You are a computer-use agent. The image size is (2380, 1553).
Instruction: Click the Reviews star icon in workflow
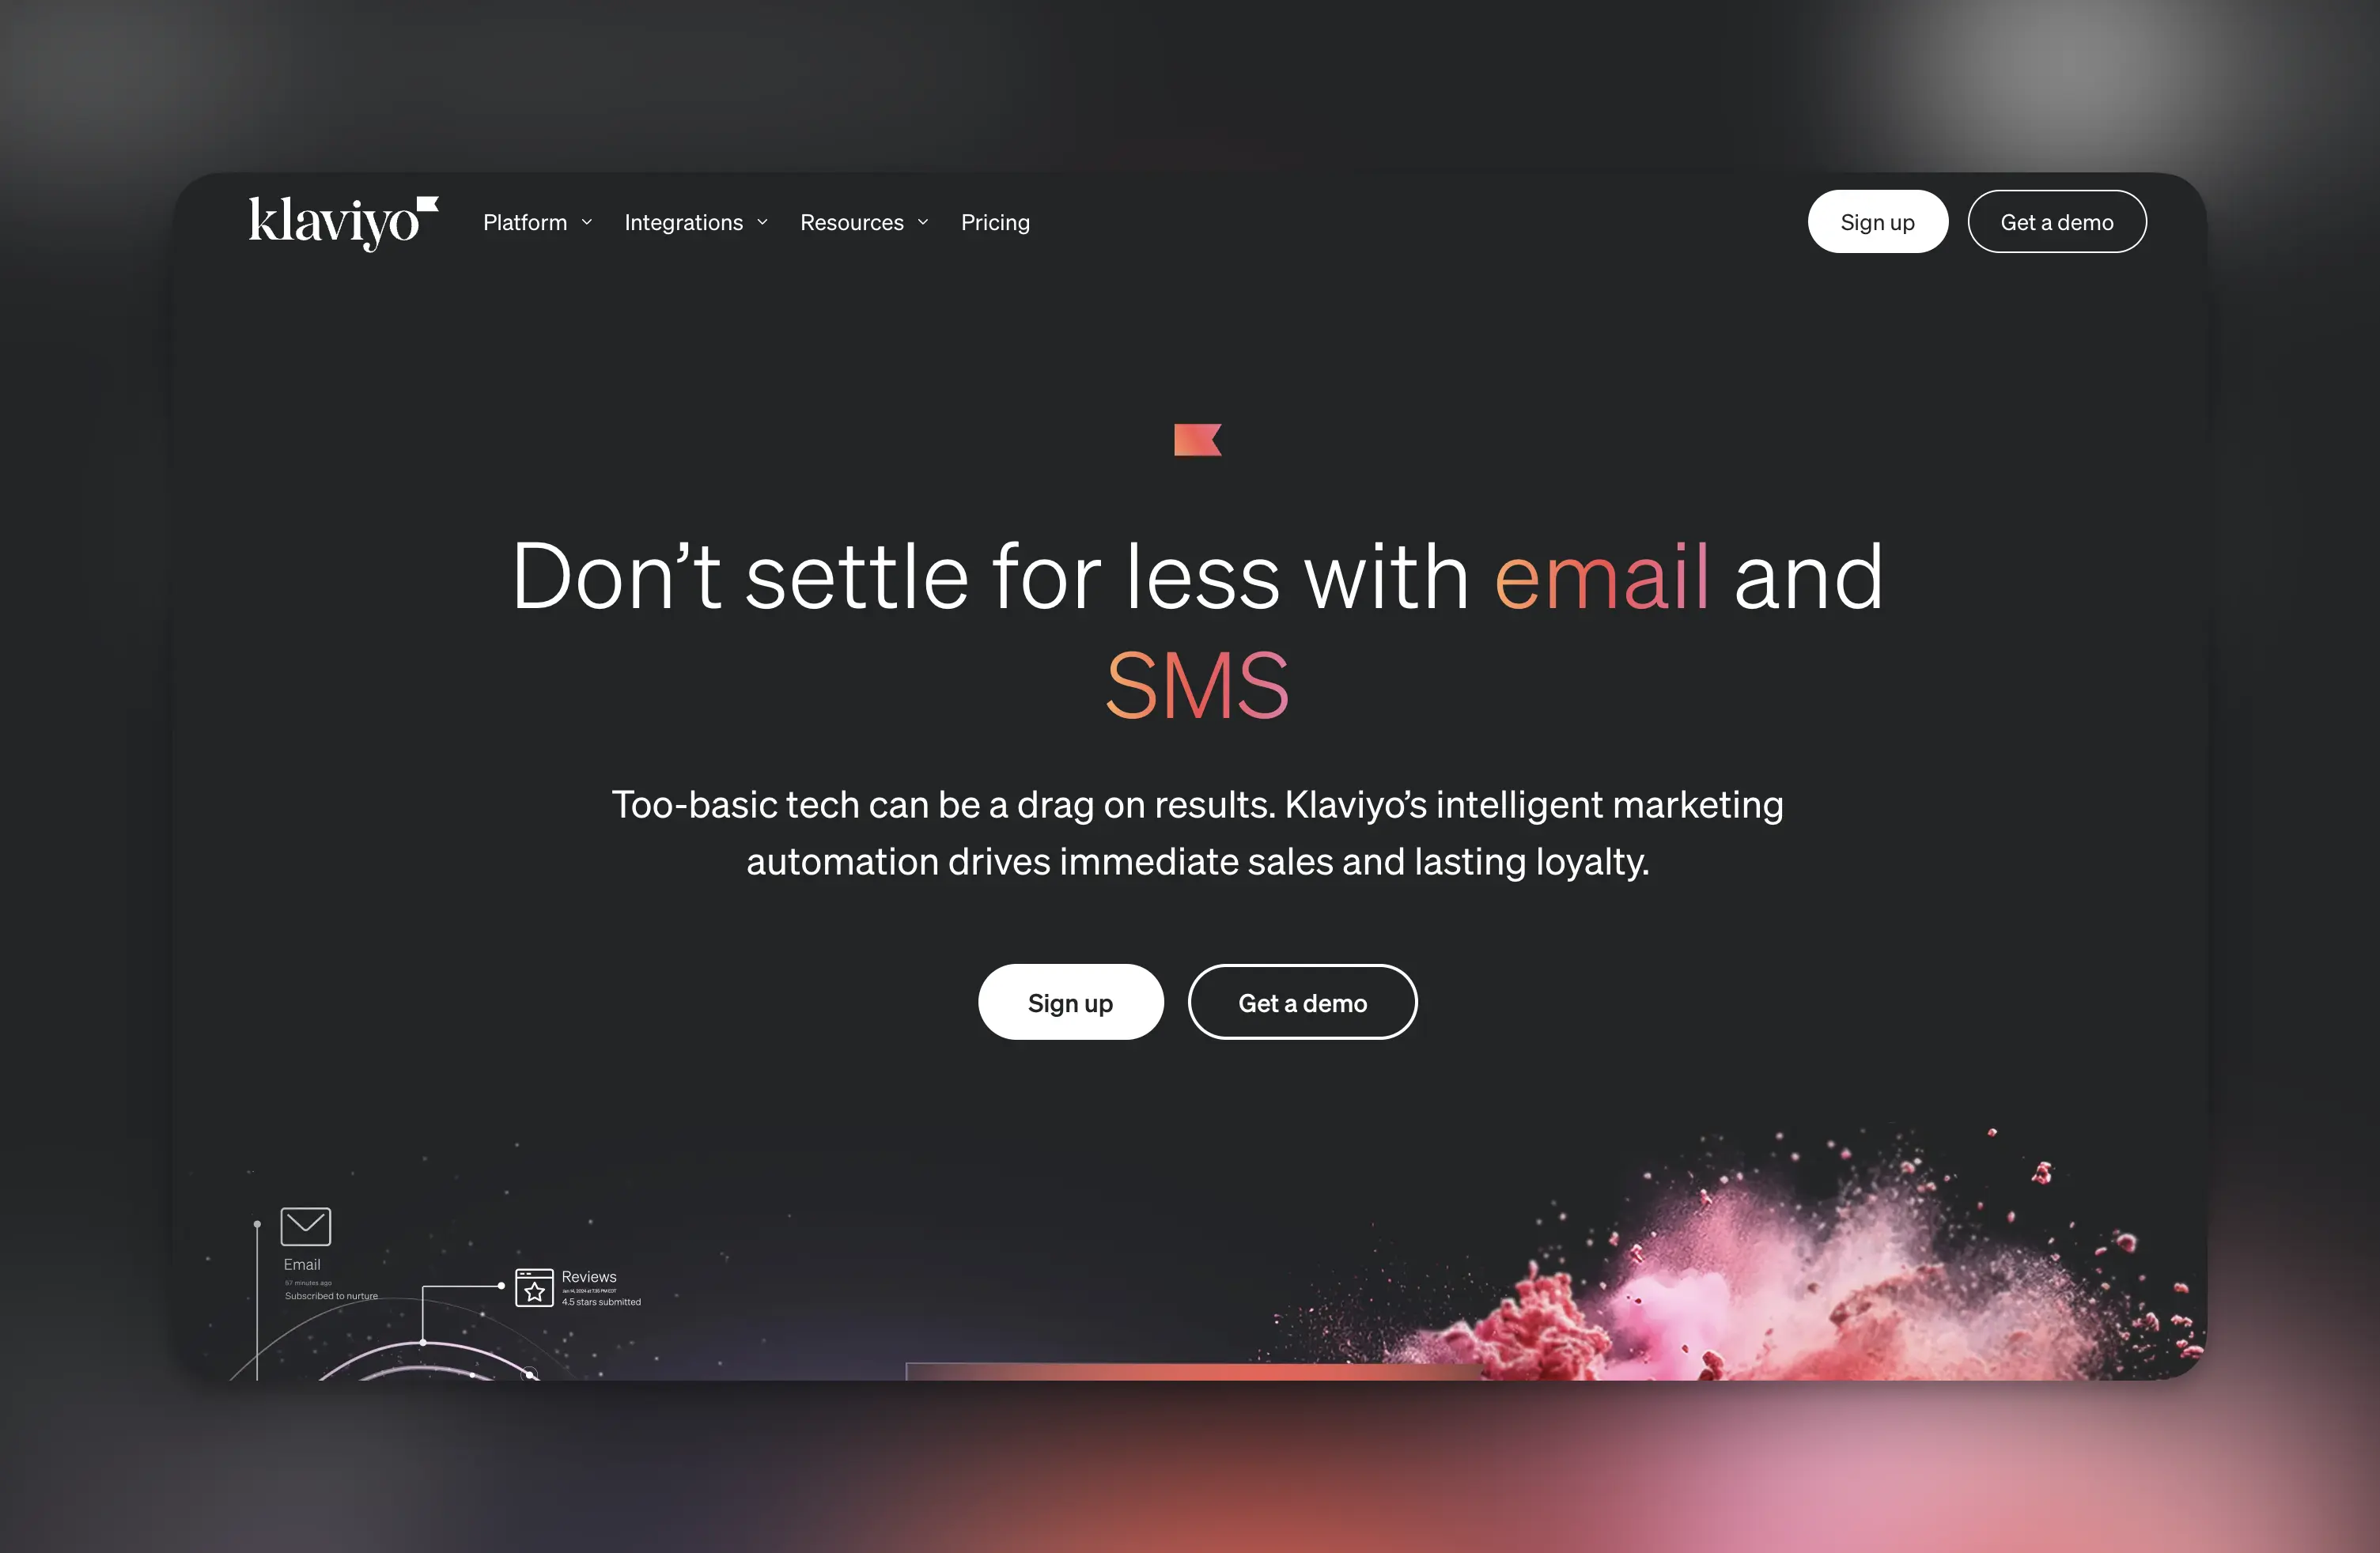[532, 1286]
